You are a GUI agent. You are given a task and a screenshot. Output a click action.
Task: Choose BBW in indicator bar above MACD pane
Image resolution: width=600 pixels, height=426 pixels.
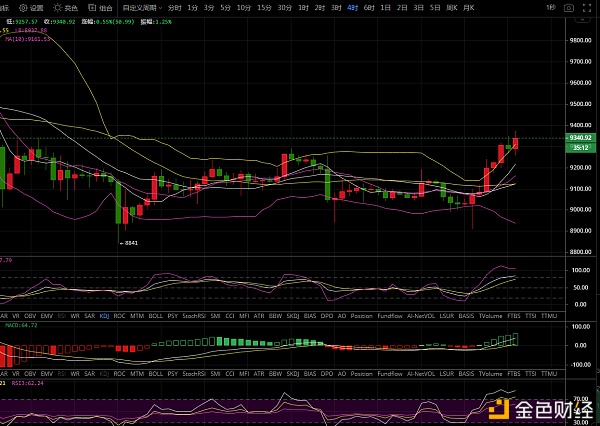(276, 316)
